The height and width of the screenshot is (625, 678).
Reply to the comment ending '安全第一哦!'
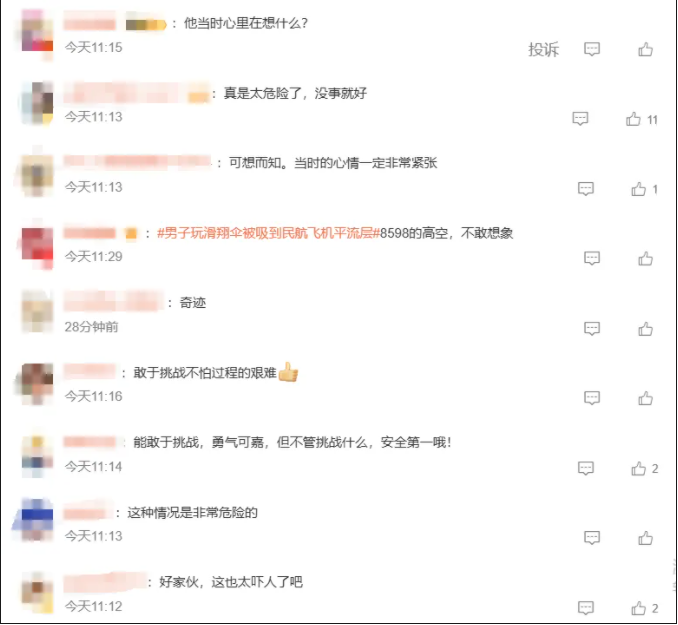click(585, 468)
